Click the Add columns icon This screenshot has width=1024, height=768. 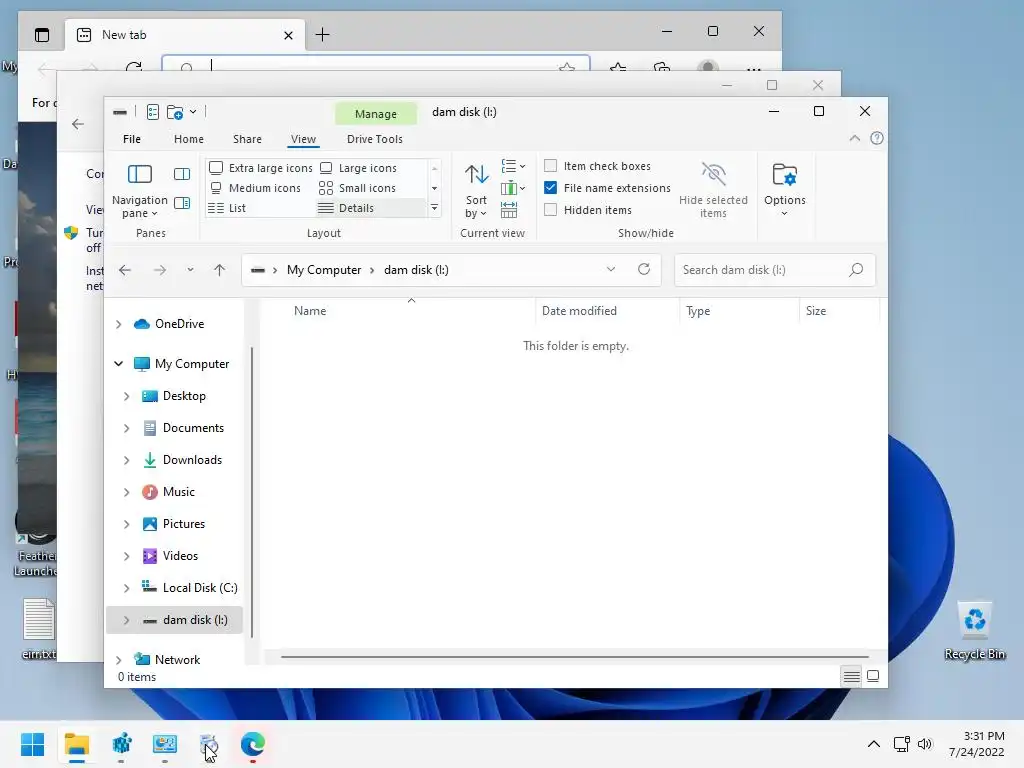tap(513, 188)
